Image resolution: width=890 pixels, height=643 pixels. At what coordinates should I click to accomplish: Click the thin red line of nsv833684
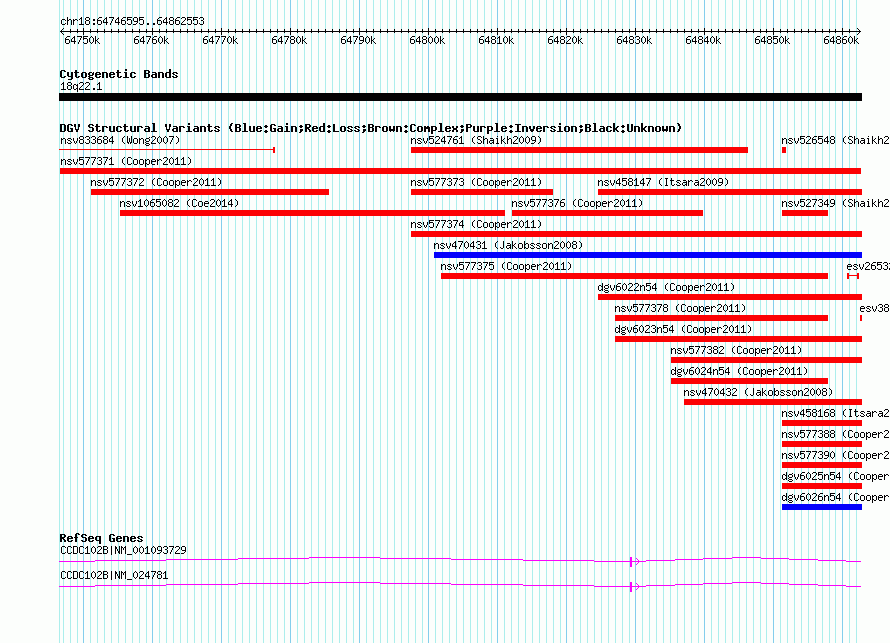click(x=167, y=150)
